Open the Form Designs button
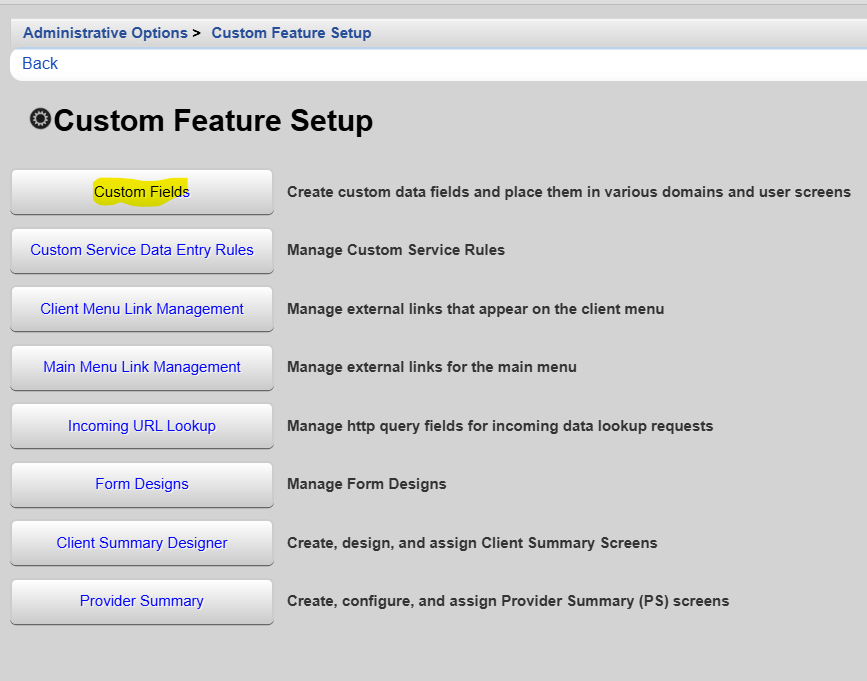This screenshot has height=681, width=867. point(142,484)
